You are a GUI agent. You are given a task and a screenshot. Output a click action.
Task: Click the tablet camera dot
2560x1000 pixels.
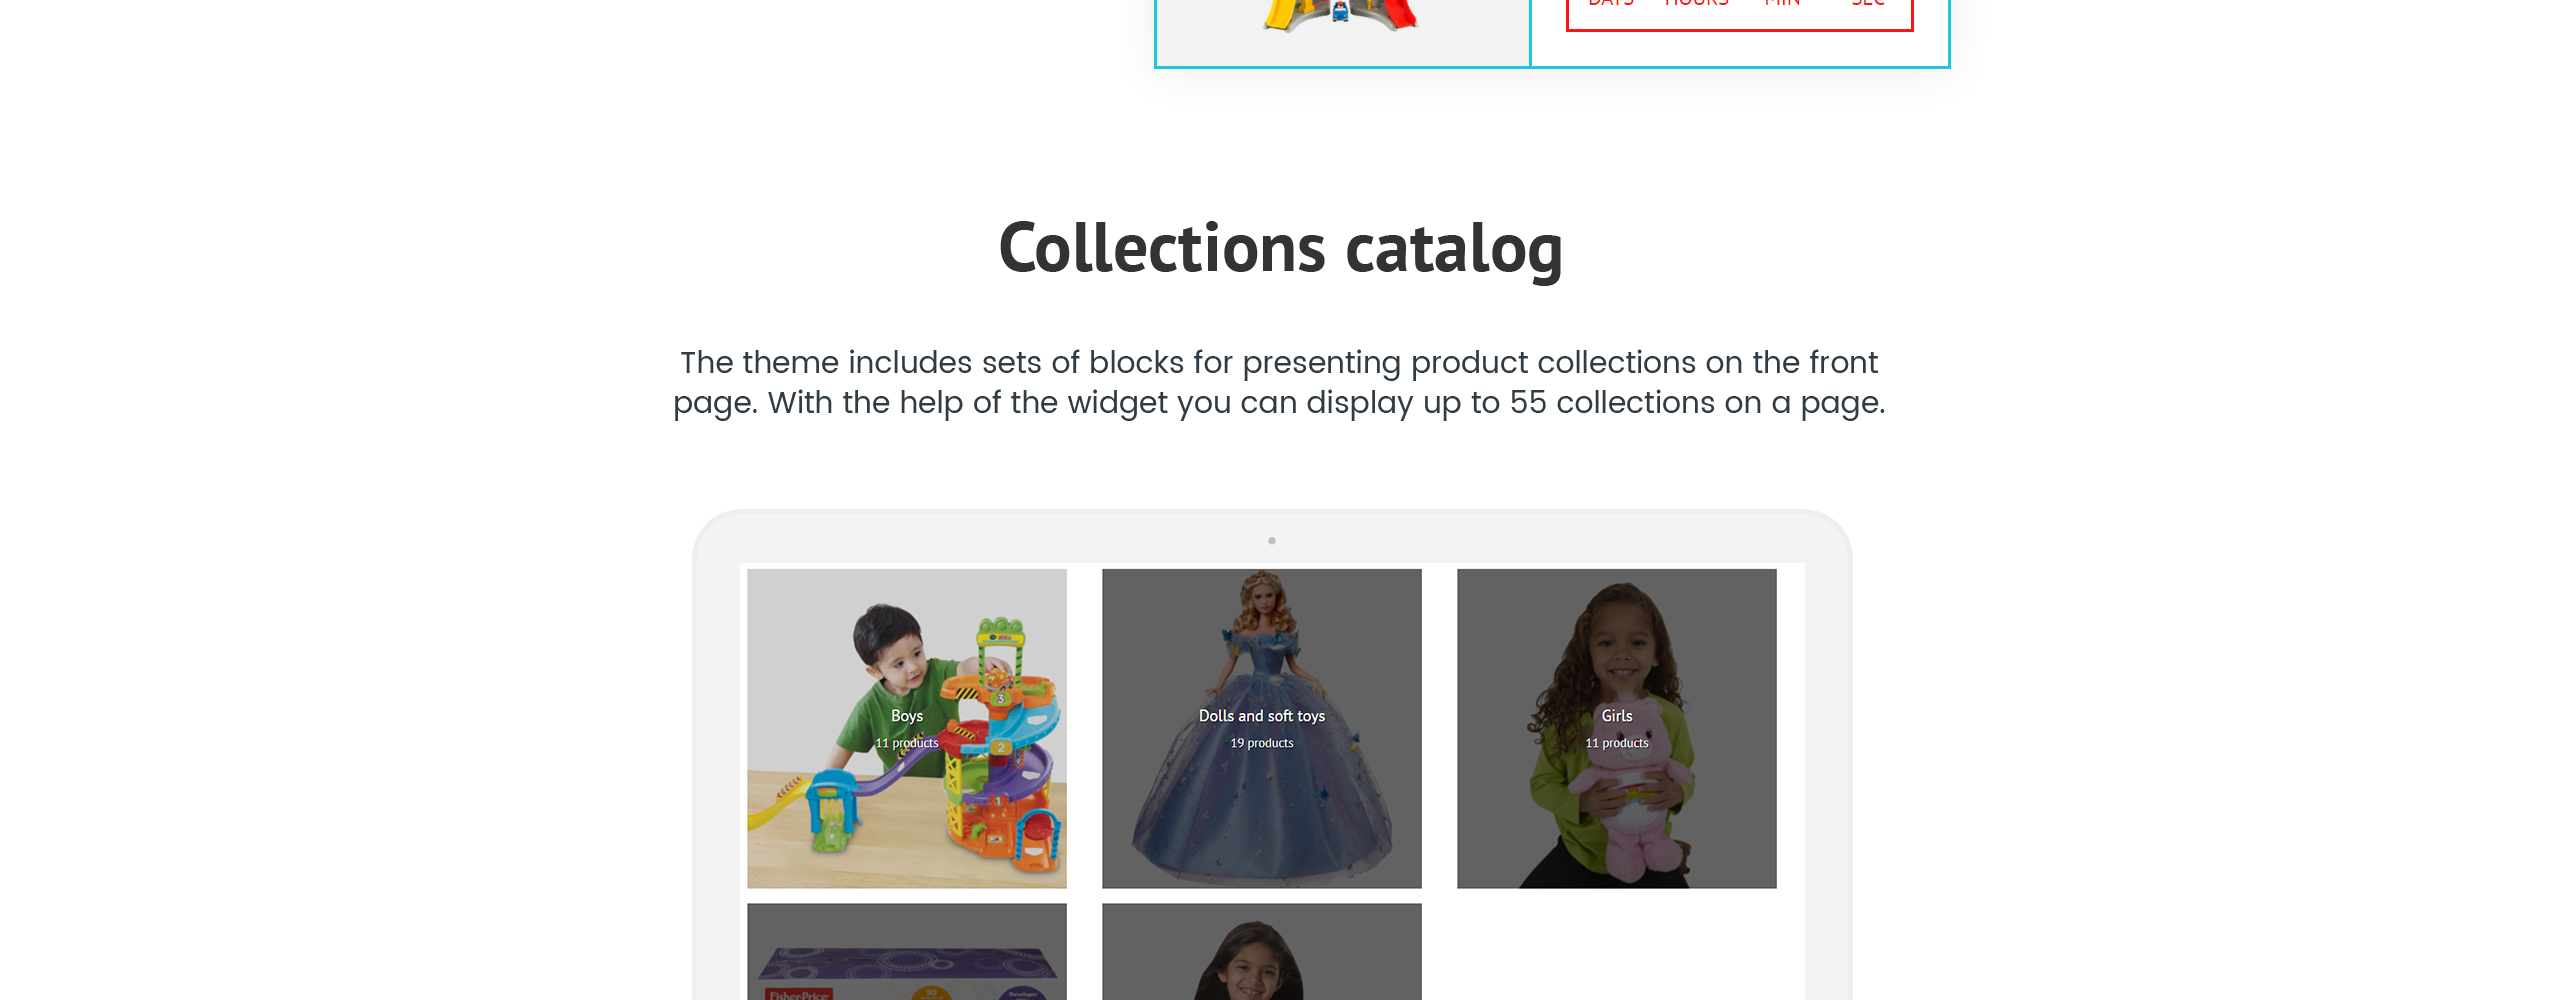tap(1272, 541)
